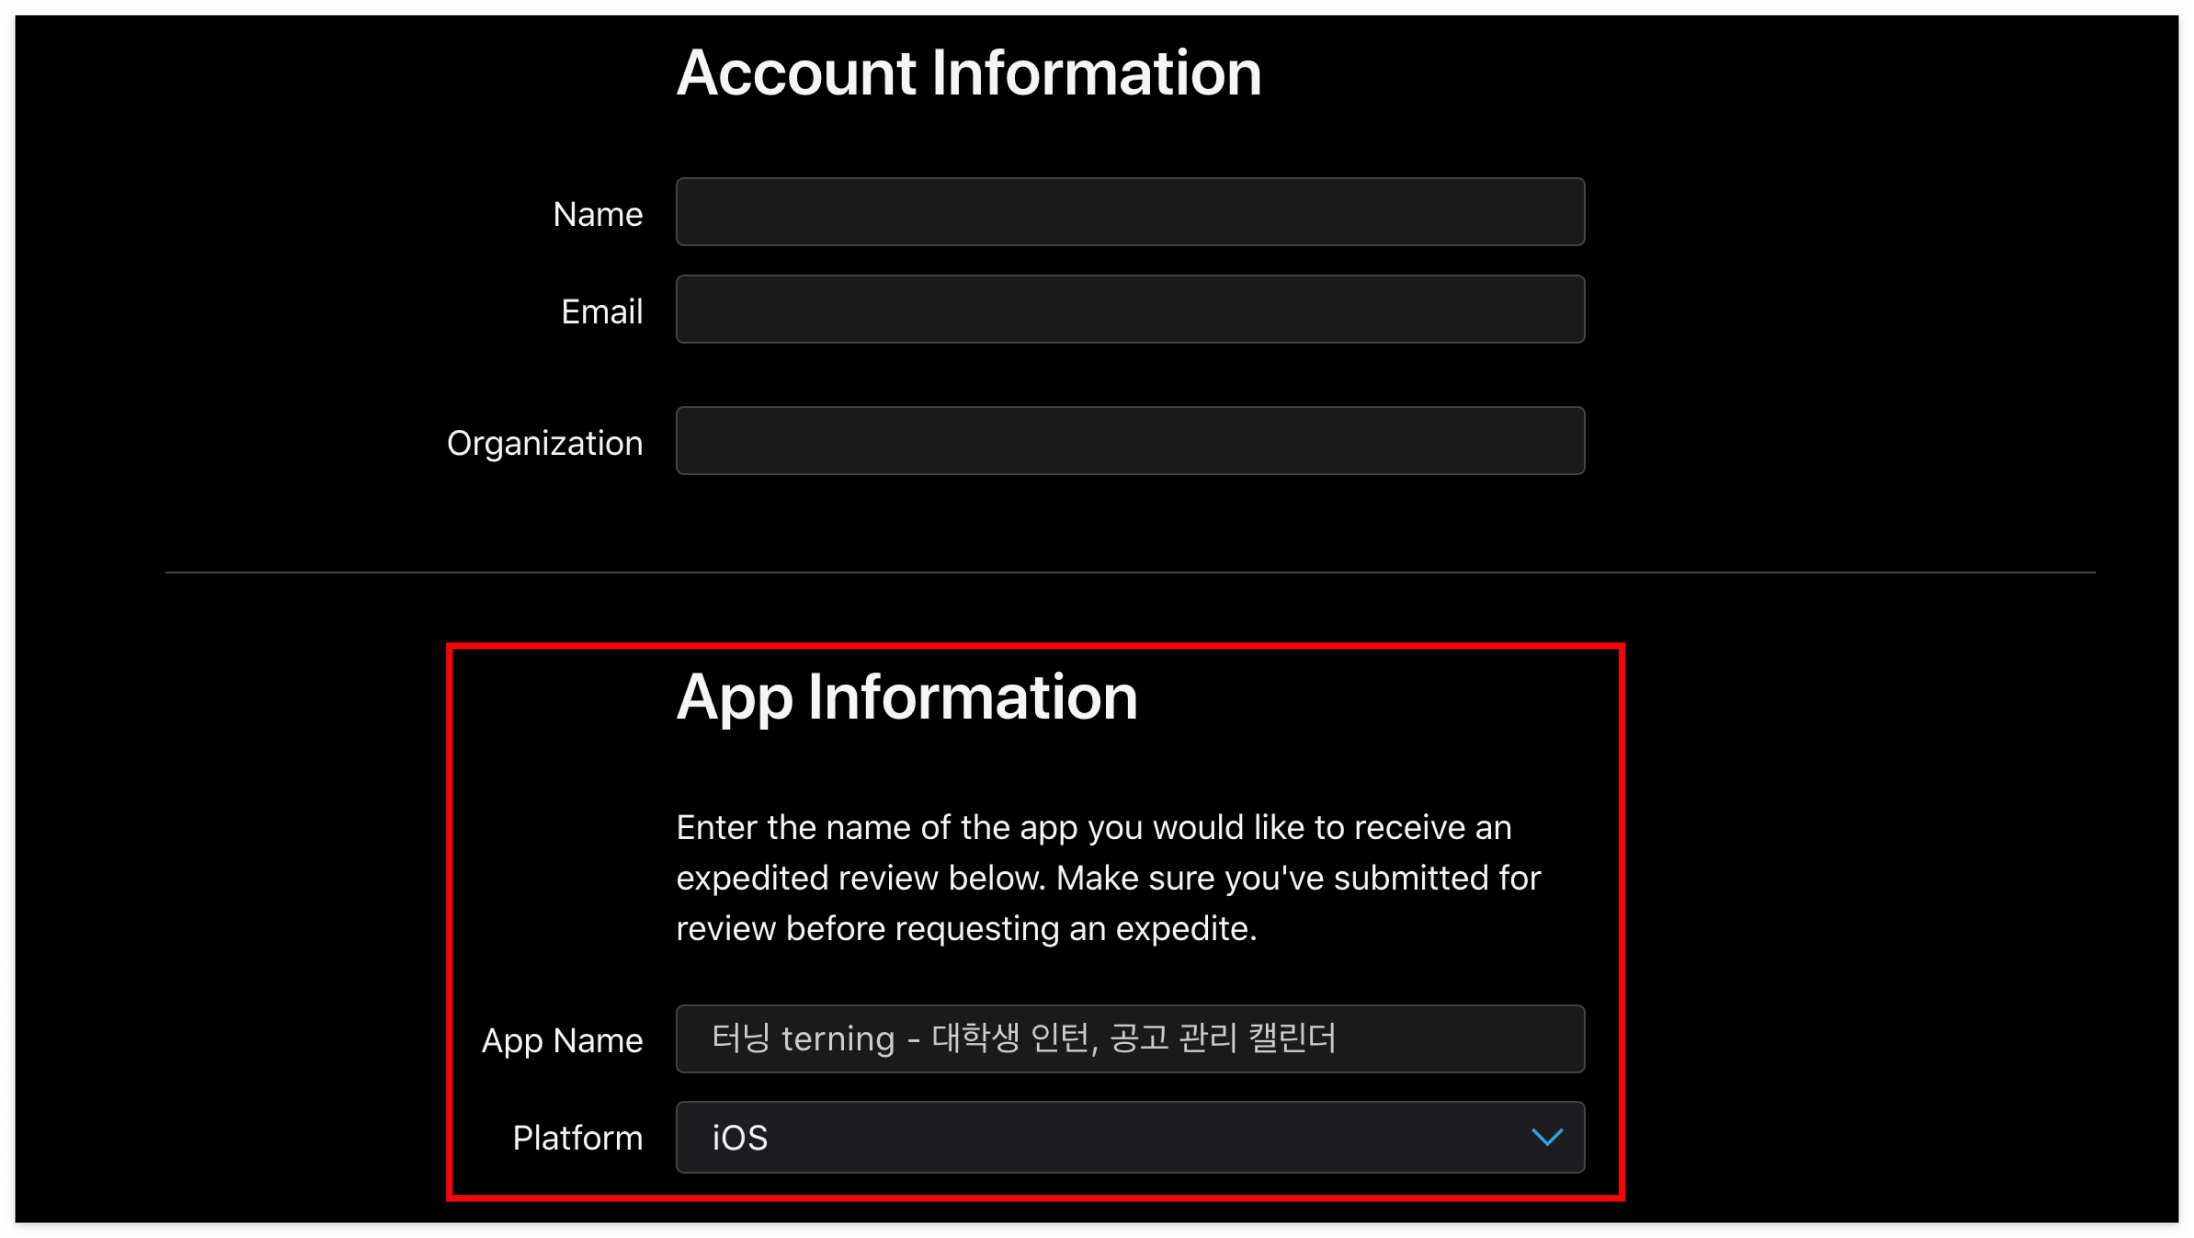Click the App Information heading
The width and height of the screenshot is (2194, 1238).
pyautogui.click(x=907, y=697)
